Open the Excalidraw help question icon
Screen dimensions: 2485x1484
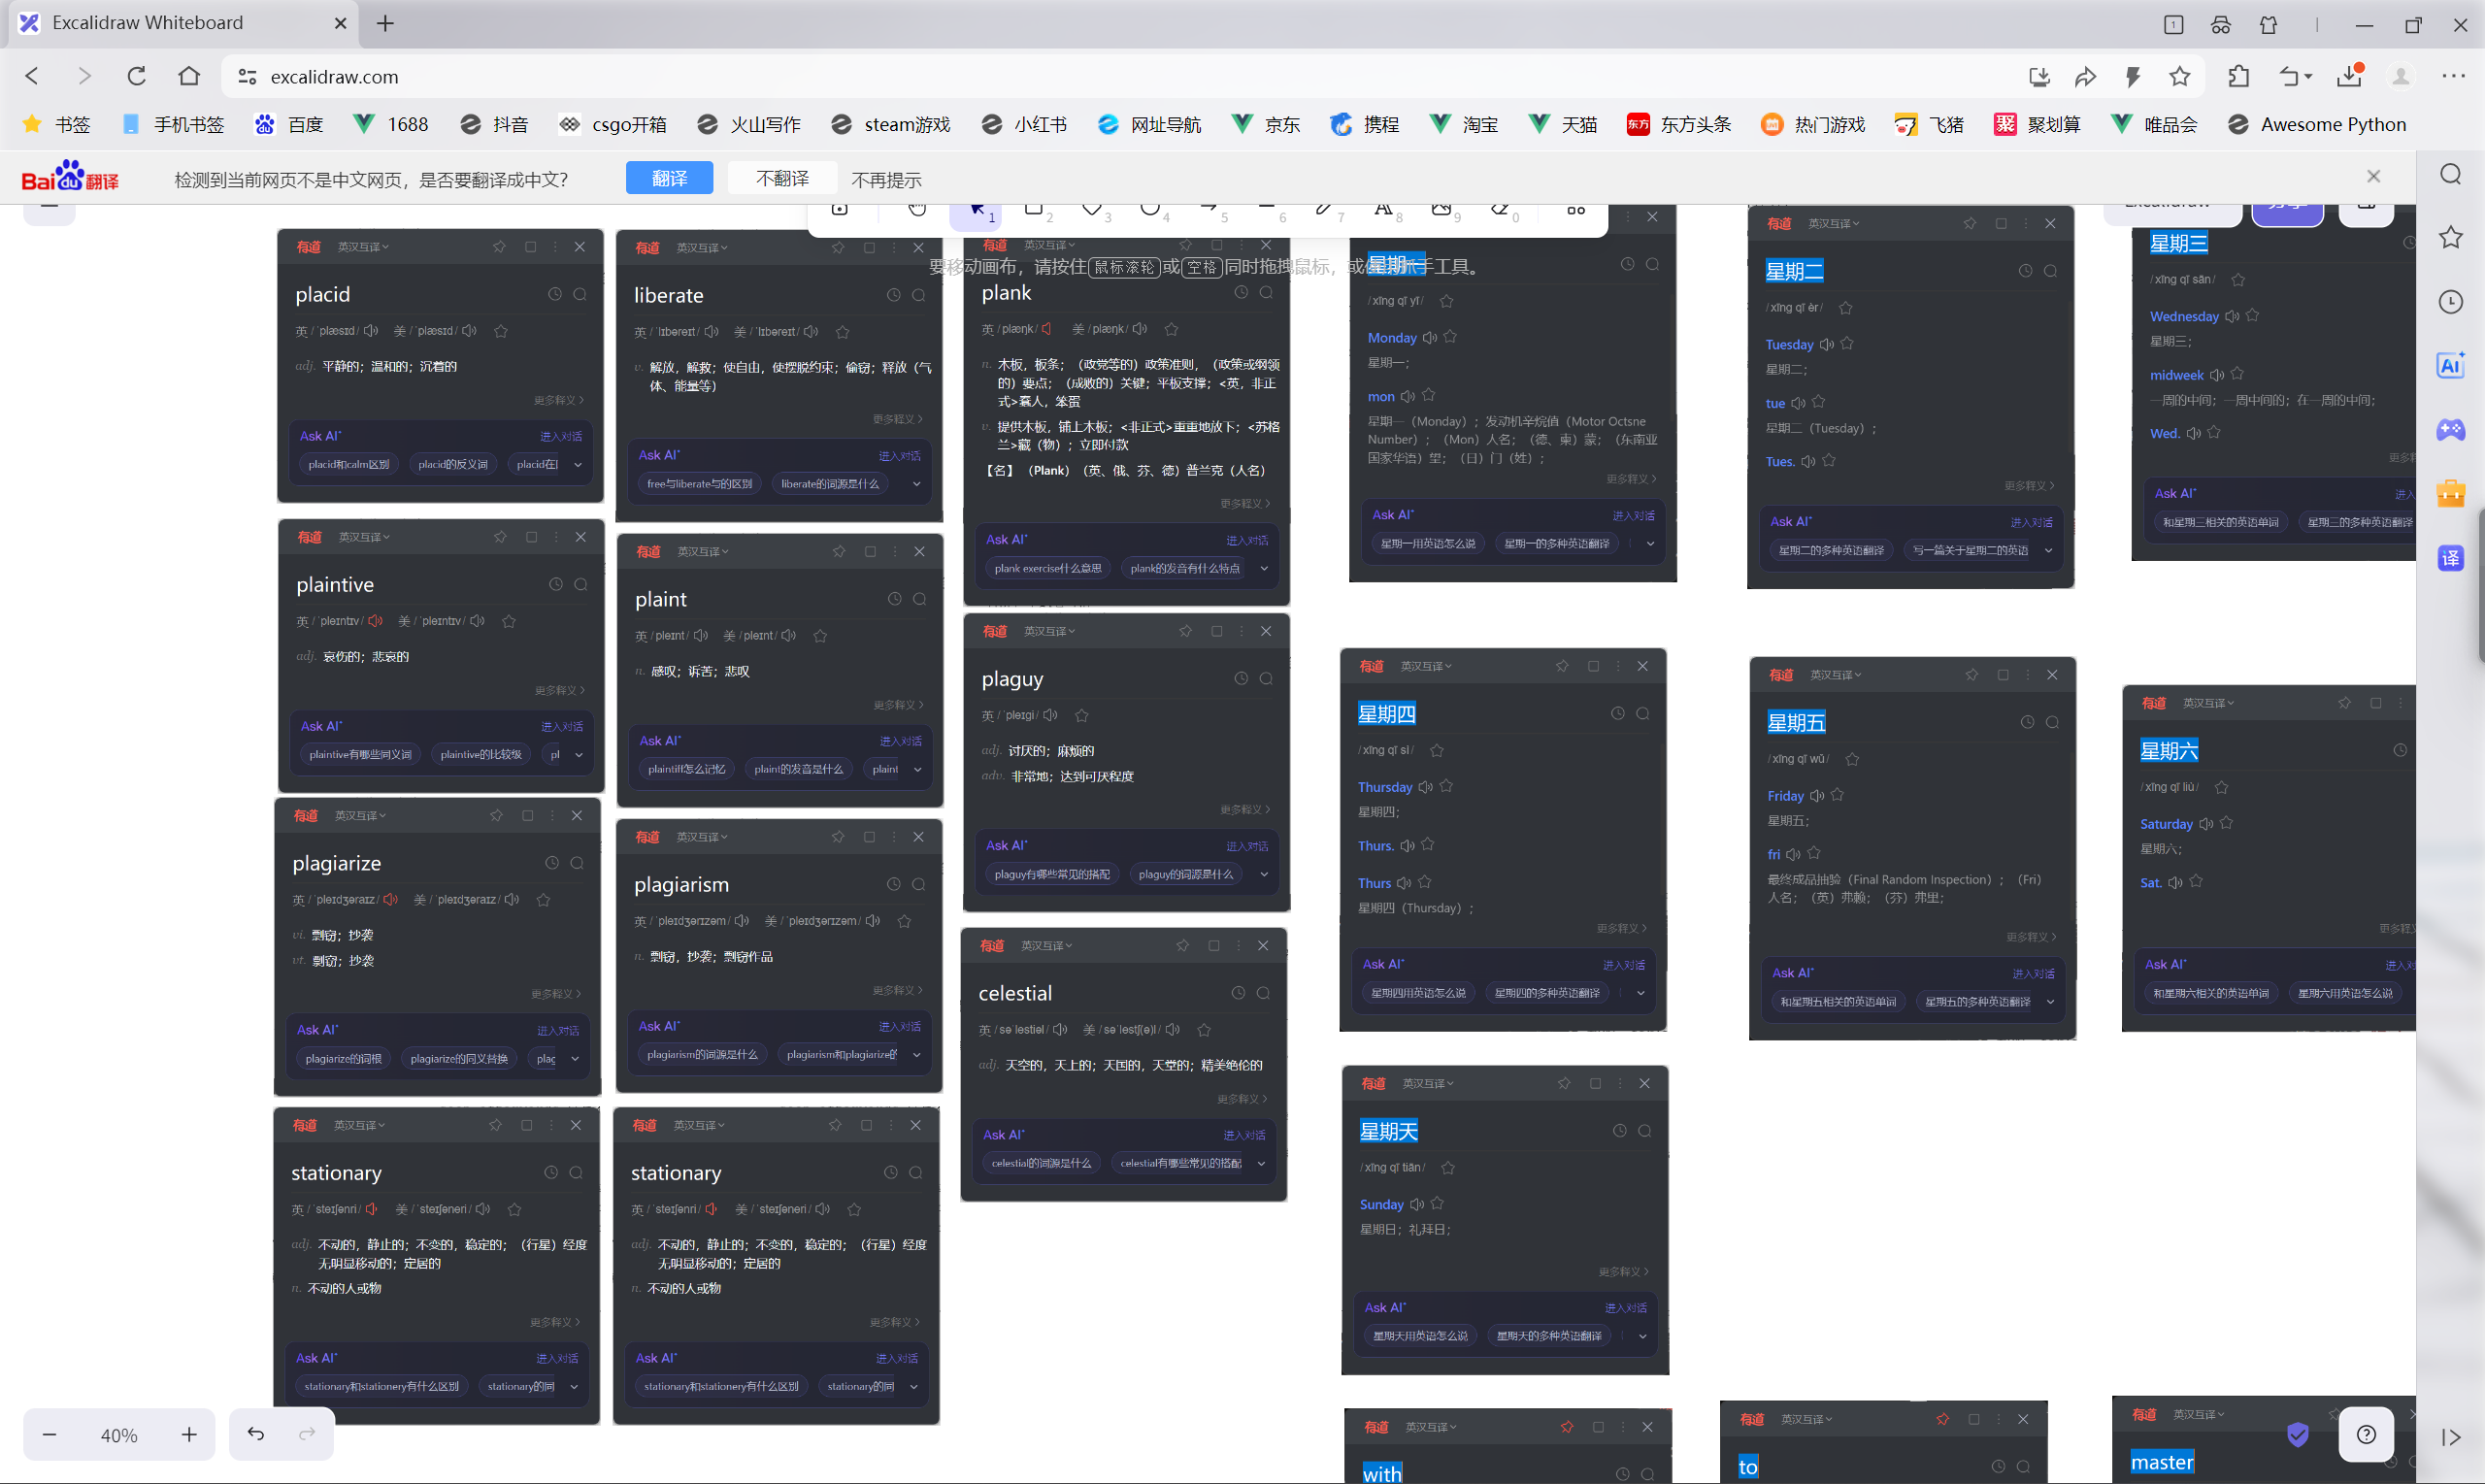click(2366, 1435)
